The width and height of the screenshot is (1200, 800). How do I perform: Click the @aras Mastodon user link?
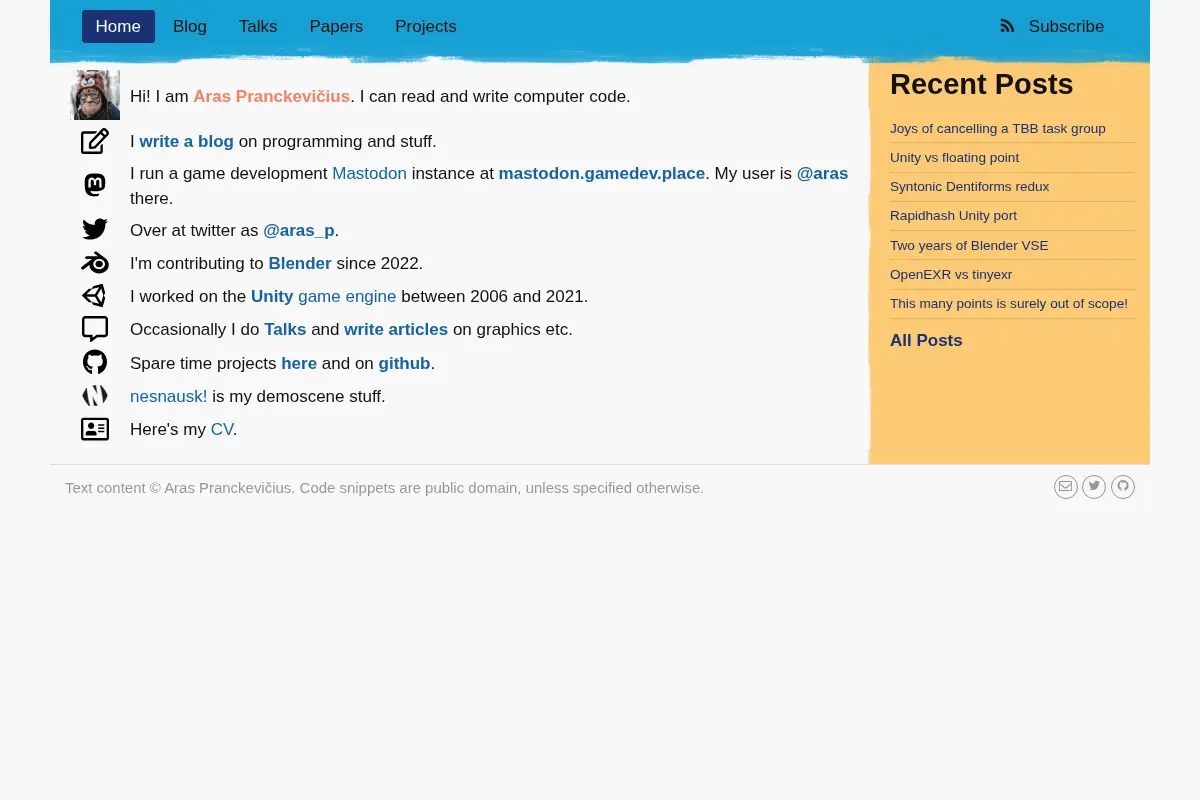(x=822, y=174)
